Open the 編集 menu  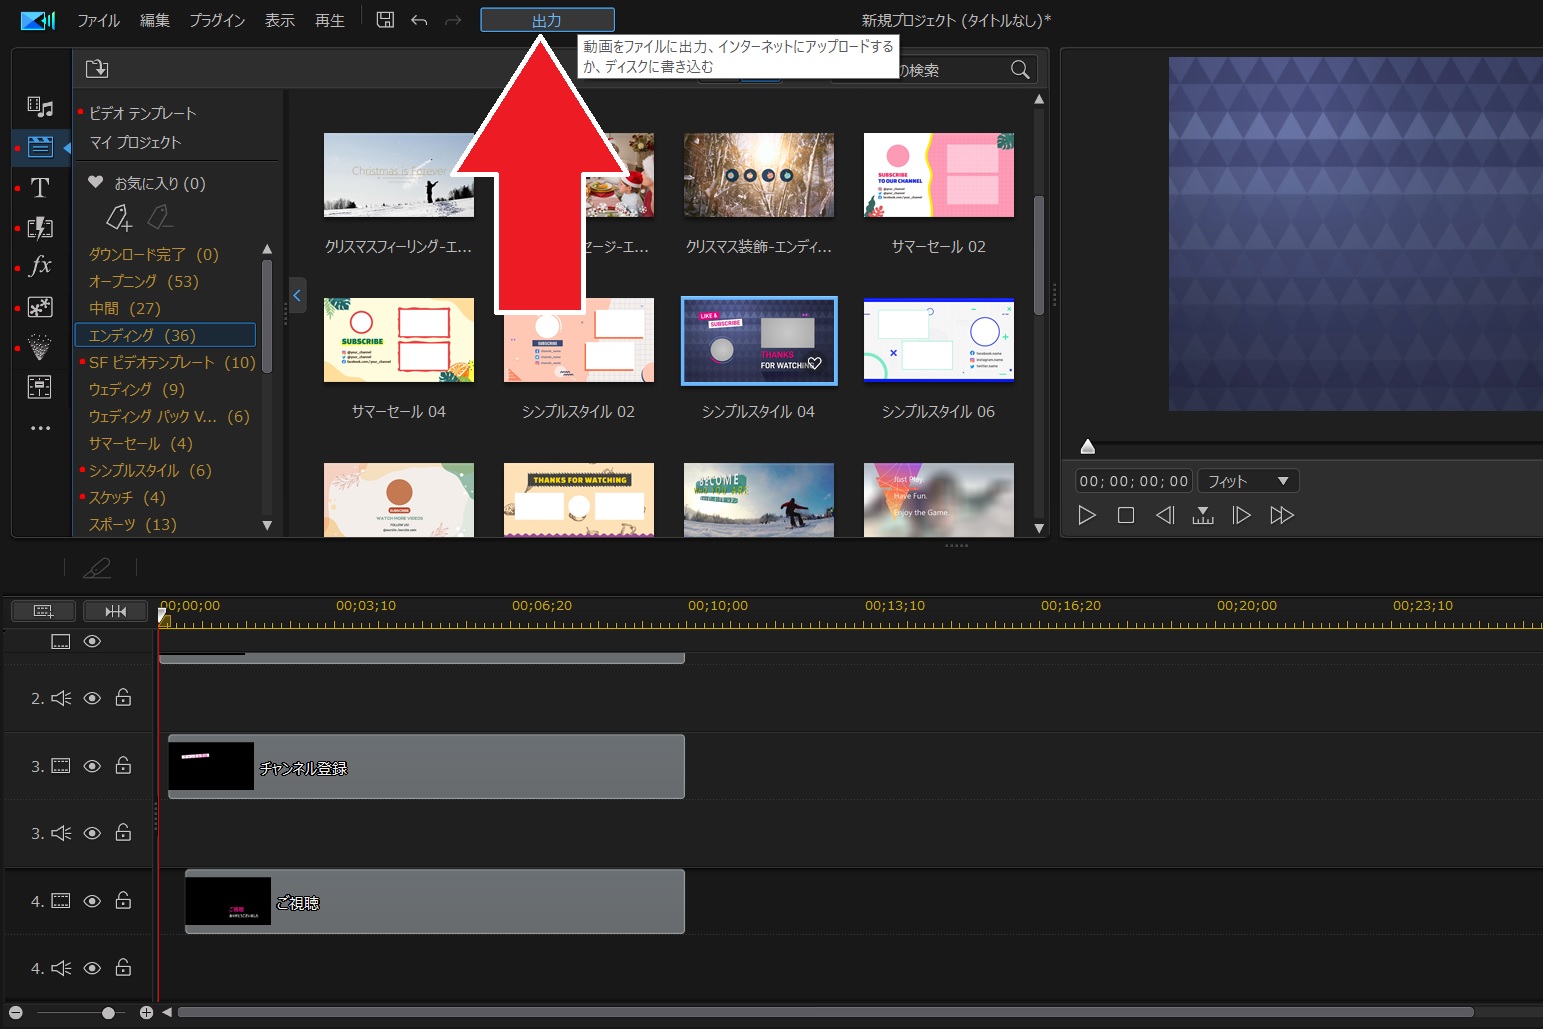[x=155, y=20]
